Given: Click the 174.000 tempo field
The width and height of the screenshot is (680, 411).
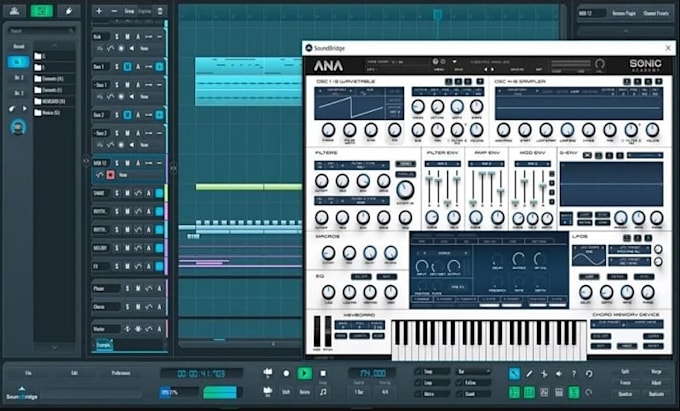Looking at the screenshot, I should coord(373,373).
